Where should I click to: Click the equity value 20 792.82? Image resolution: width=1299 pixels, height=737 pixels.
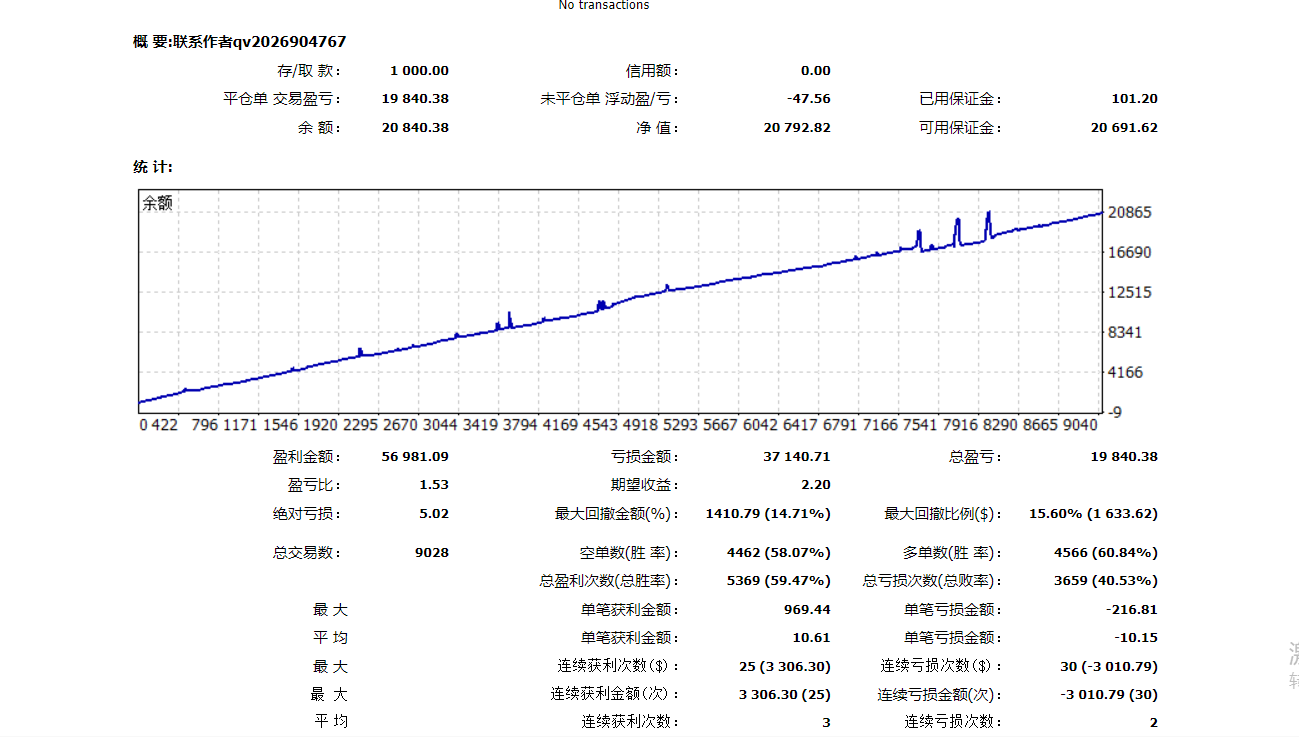coord(797,127)
